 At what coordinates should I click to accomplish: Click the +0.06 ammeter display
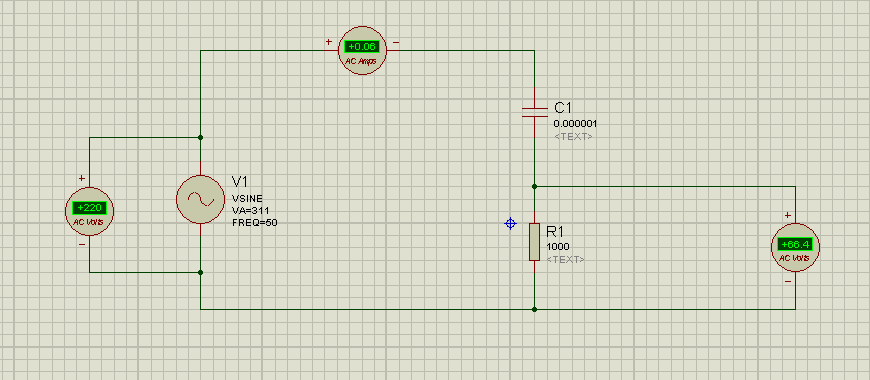(362, 47)
